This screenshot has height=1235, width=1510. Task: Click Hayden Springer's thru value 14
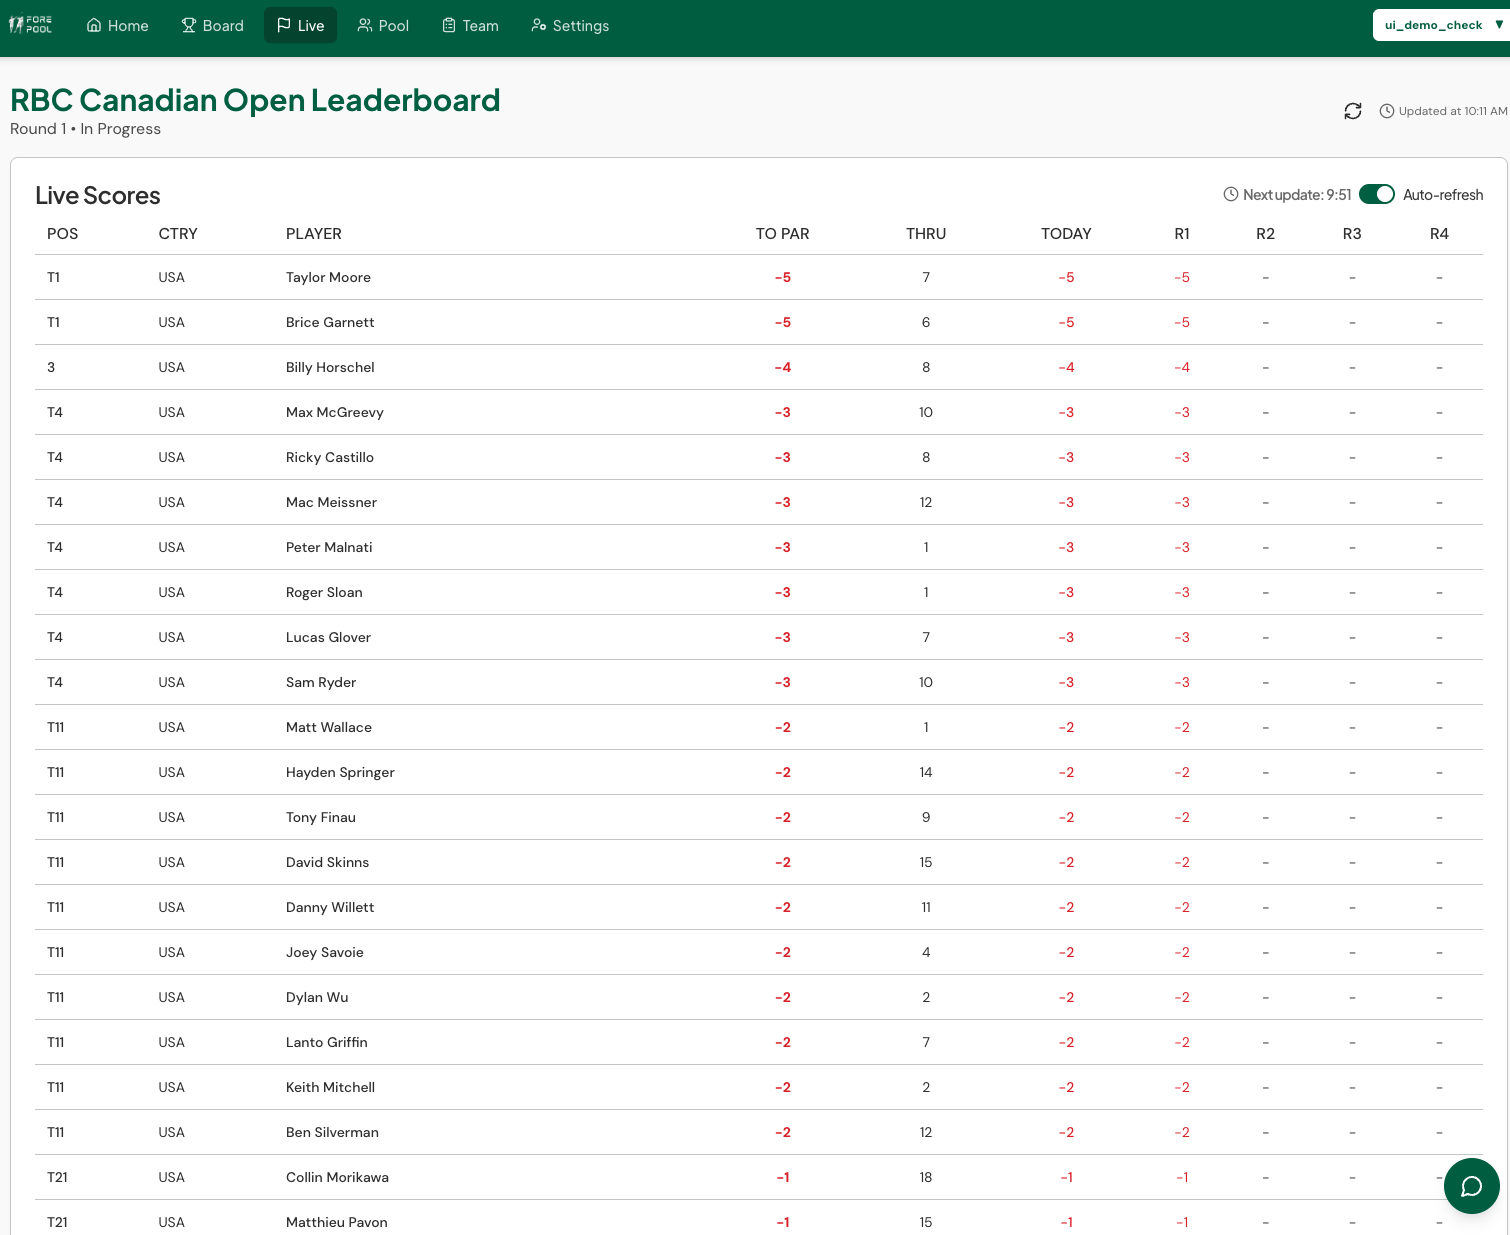pos(926,772)
